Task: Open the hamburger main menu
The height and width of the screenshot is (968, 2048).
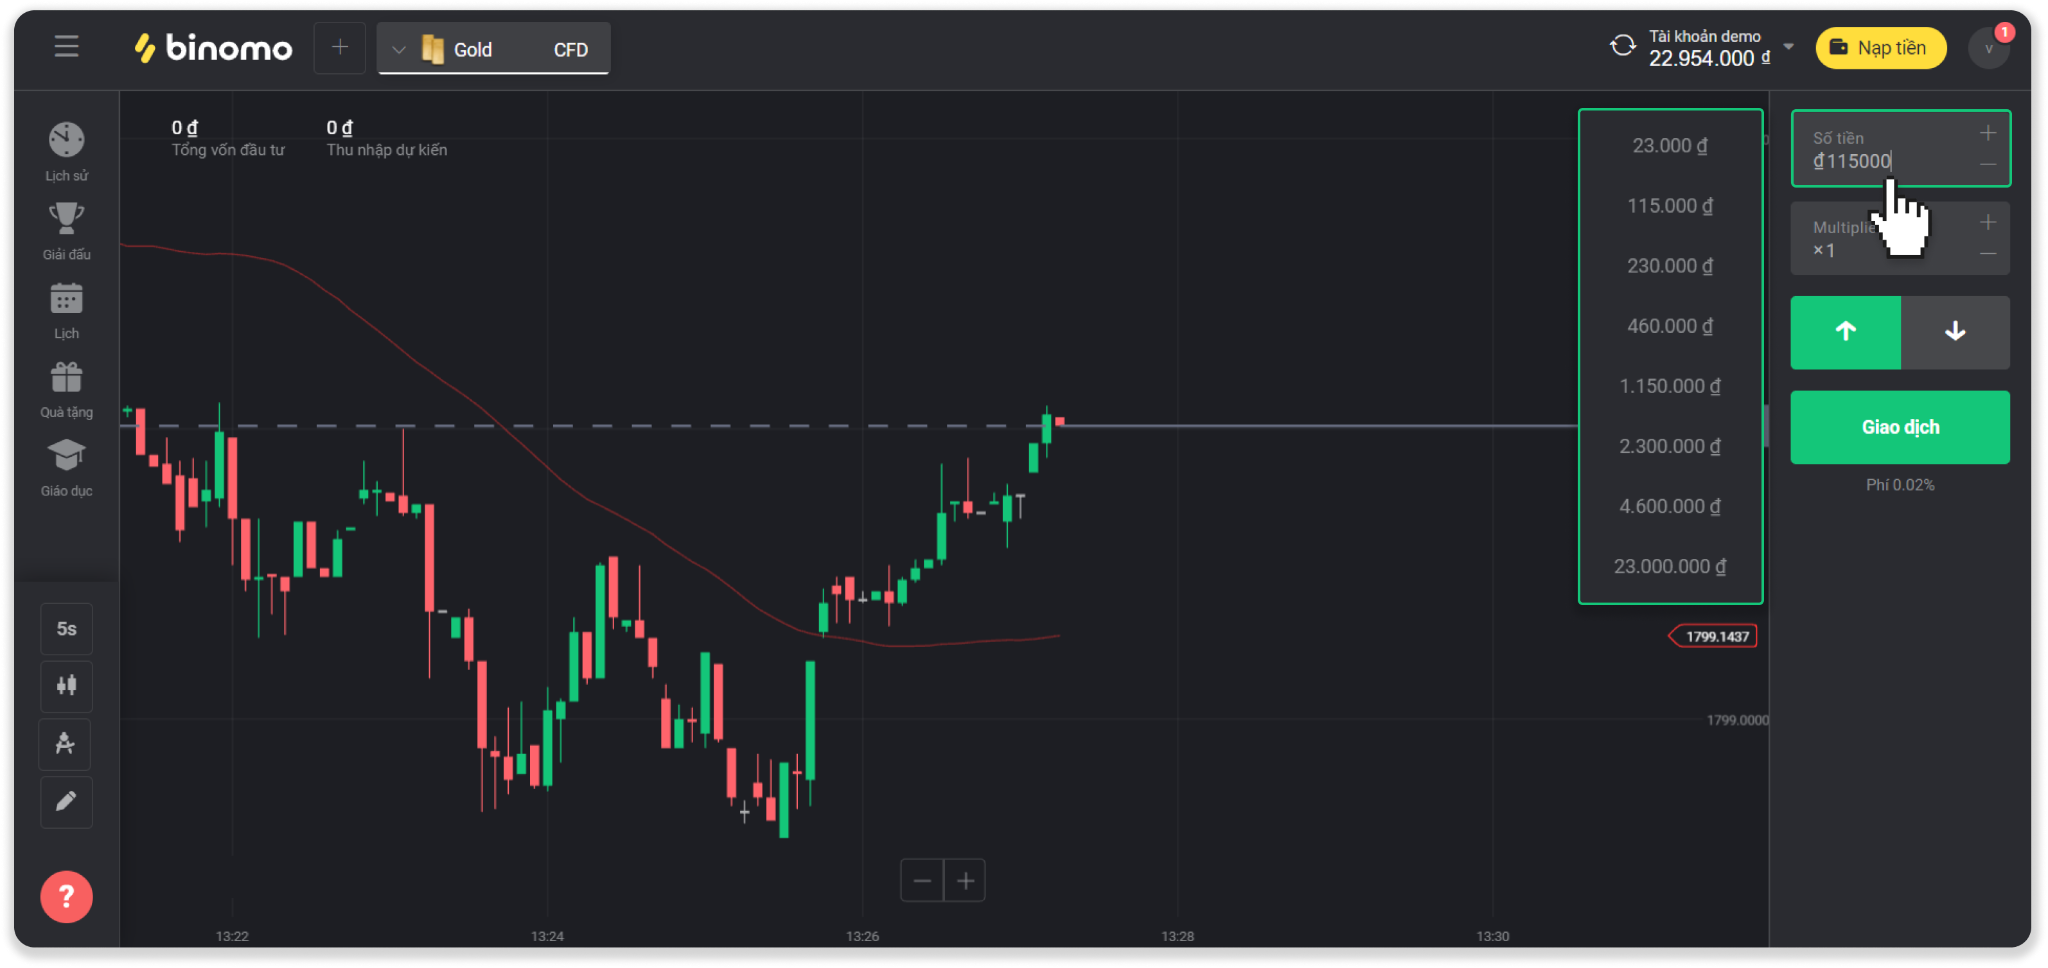Action: click(x=66, y=47)
